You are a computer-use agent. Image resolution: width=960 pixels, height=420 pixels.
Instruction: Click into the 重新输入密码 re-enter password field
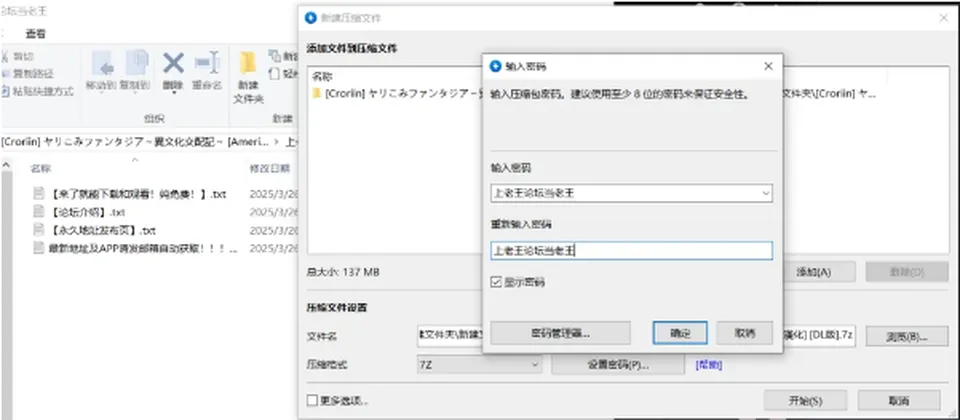tap(631, 250)
